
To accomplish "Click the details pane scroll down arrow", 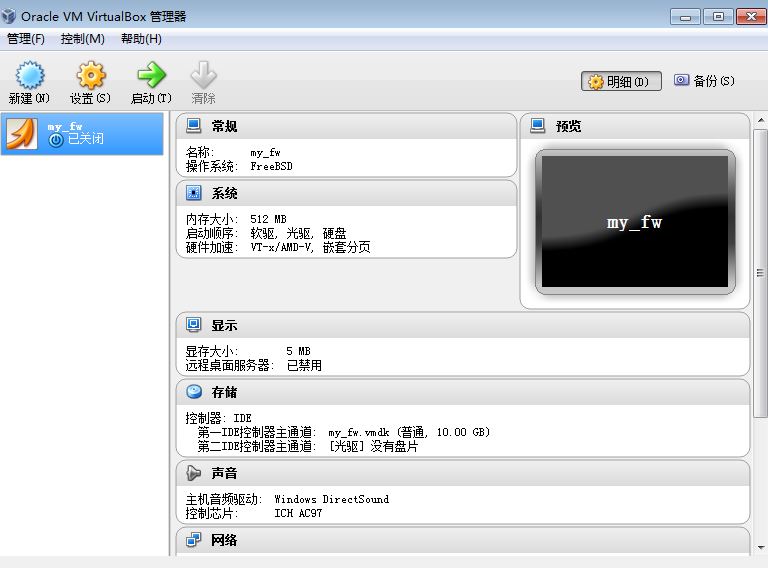I will coord(761,548).
